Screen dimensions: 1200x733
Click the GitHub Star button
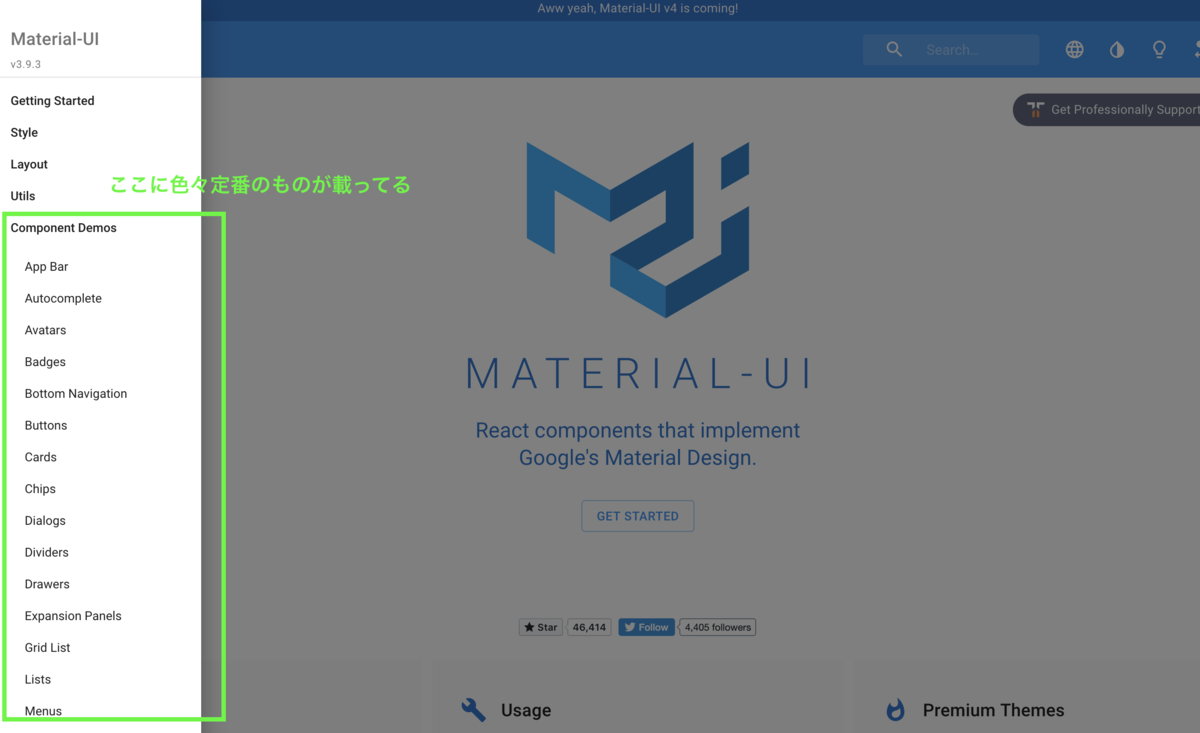(x=541, y=627)
